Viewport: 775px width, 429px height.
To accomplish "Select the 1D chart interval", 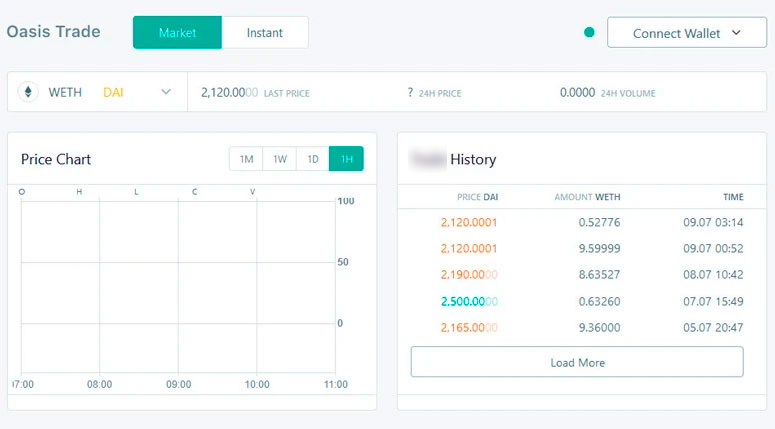I will pos(313,159).
